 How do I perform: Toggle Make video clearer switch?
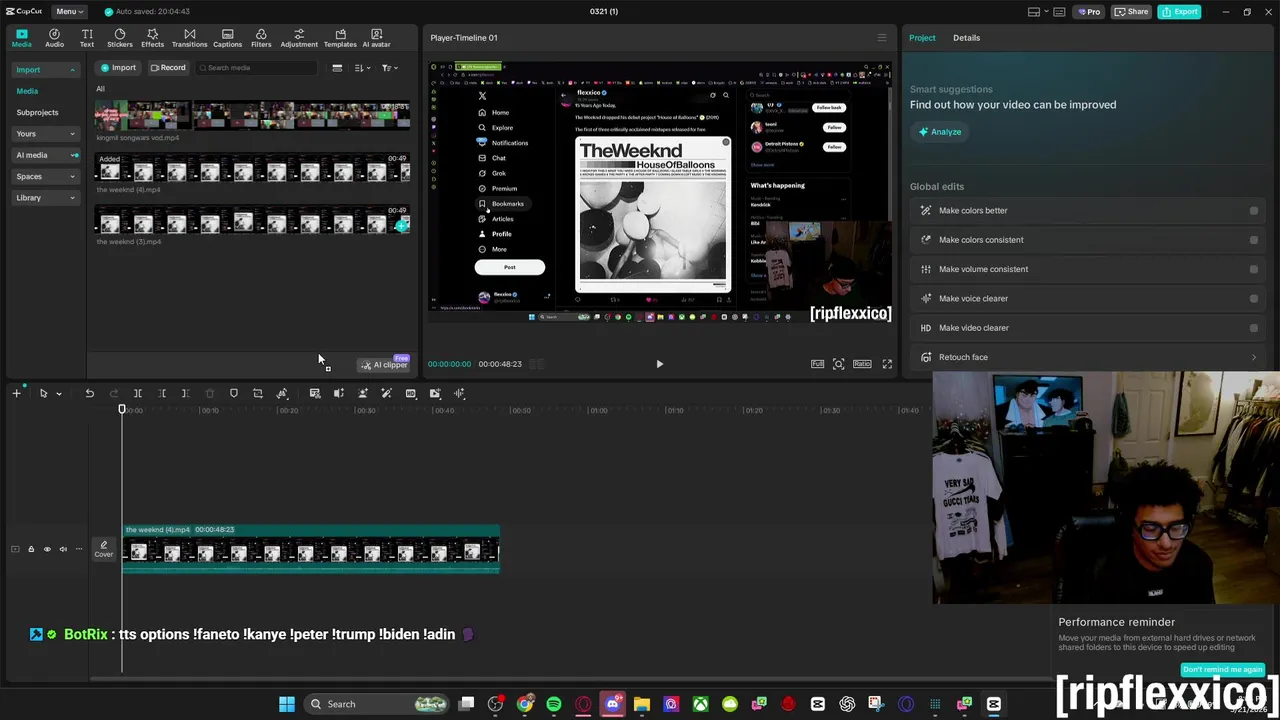click(1254, 328)
